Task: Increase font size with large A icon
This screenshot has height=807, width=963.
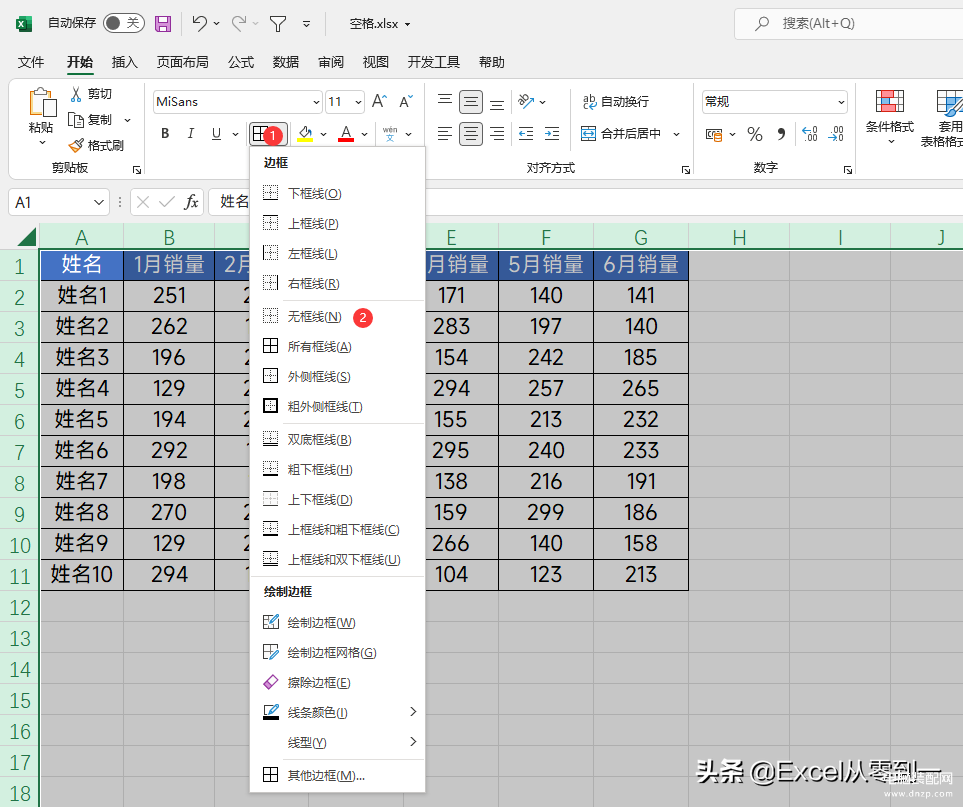Action: [380, 101]
